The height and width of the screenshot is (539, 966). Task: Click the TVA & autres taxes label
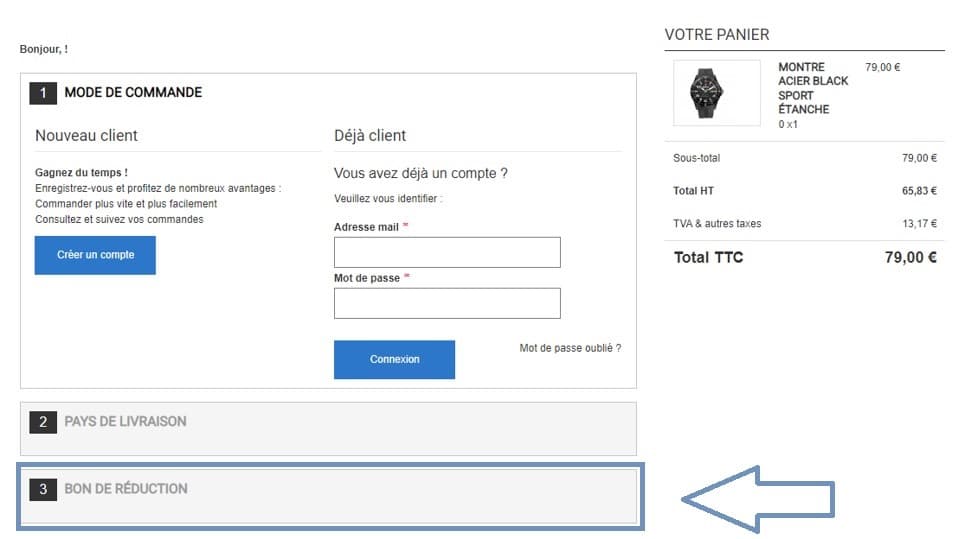click(x=717, y=223)
